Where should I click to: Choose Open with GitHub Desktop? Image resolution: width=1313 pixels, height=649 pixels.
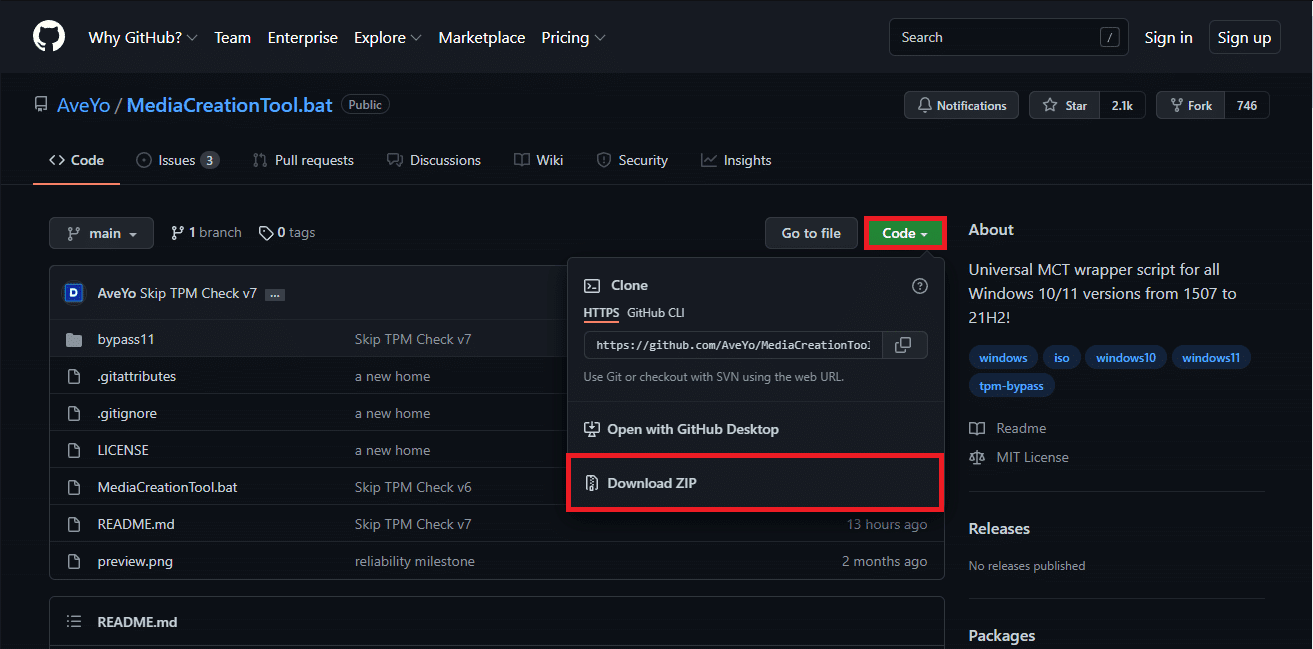tap(755, 429)
